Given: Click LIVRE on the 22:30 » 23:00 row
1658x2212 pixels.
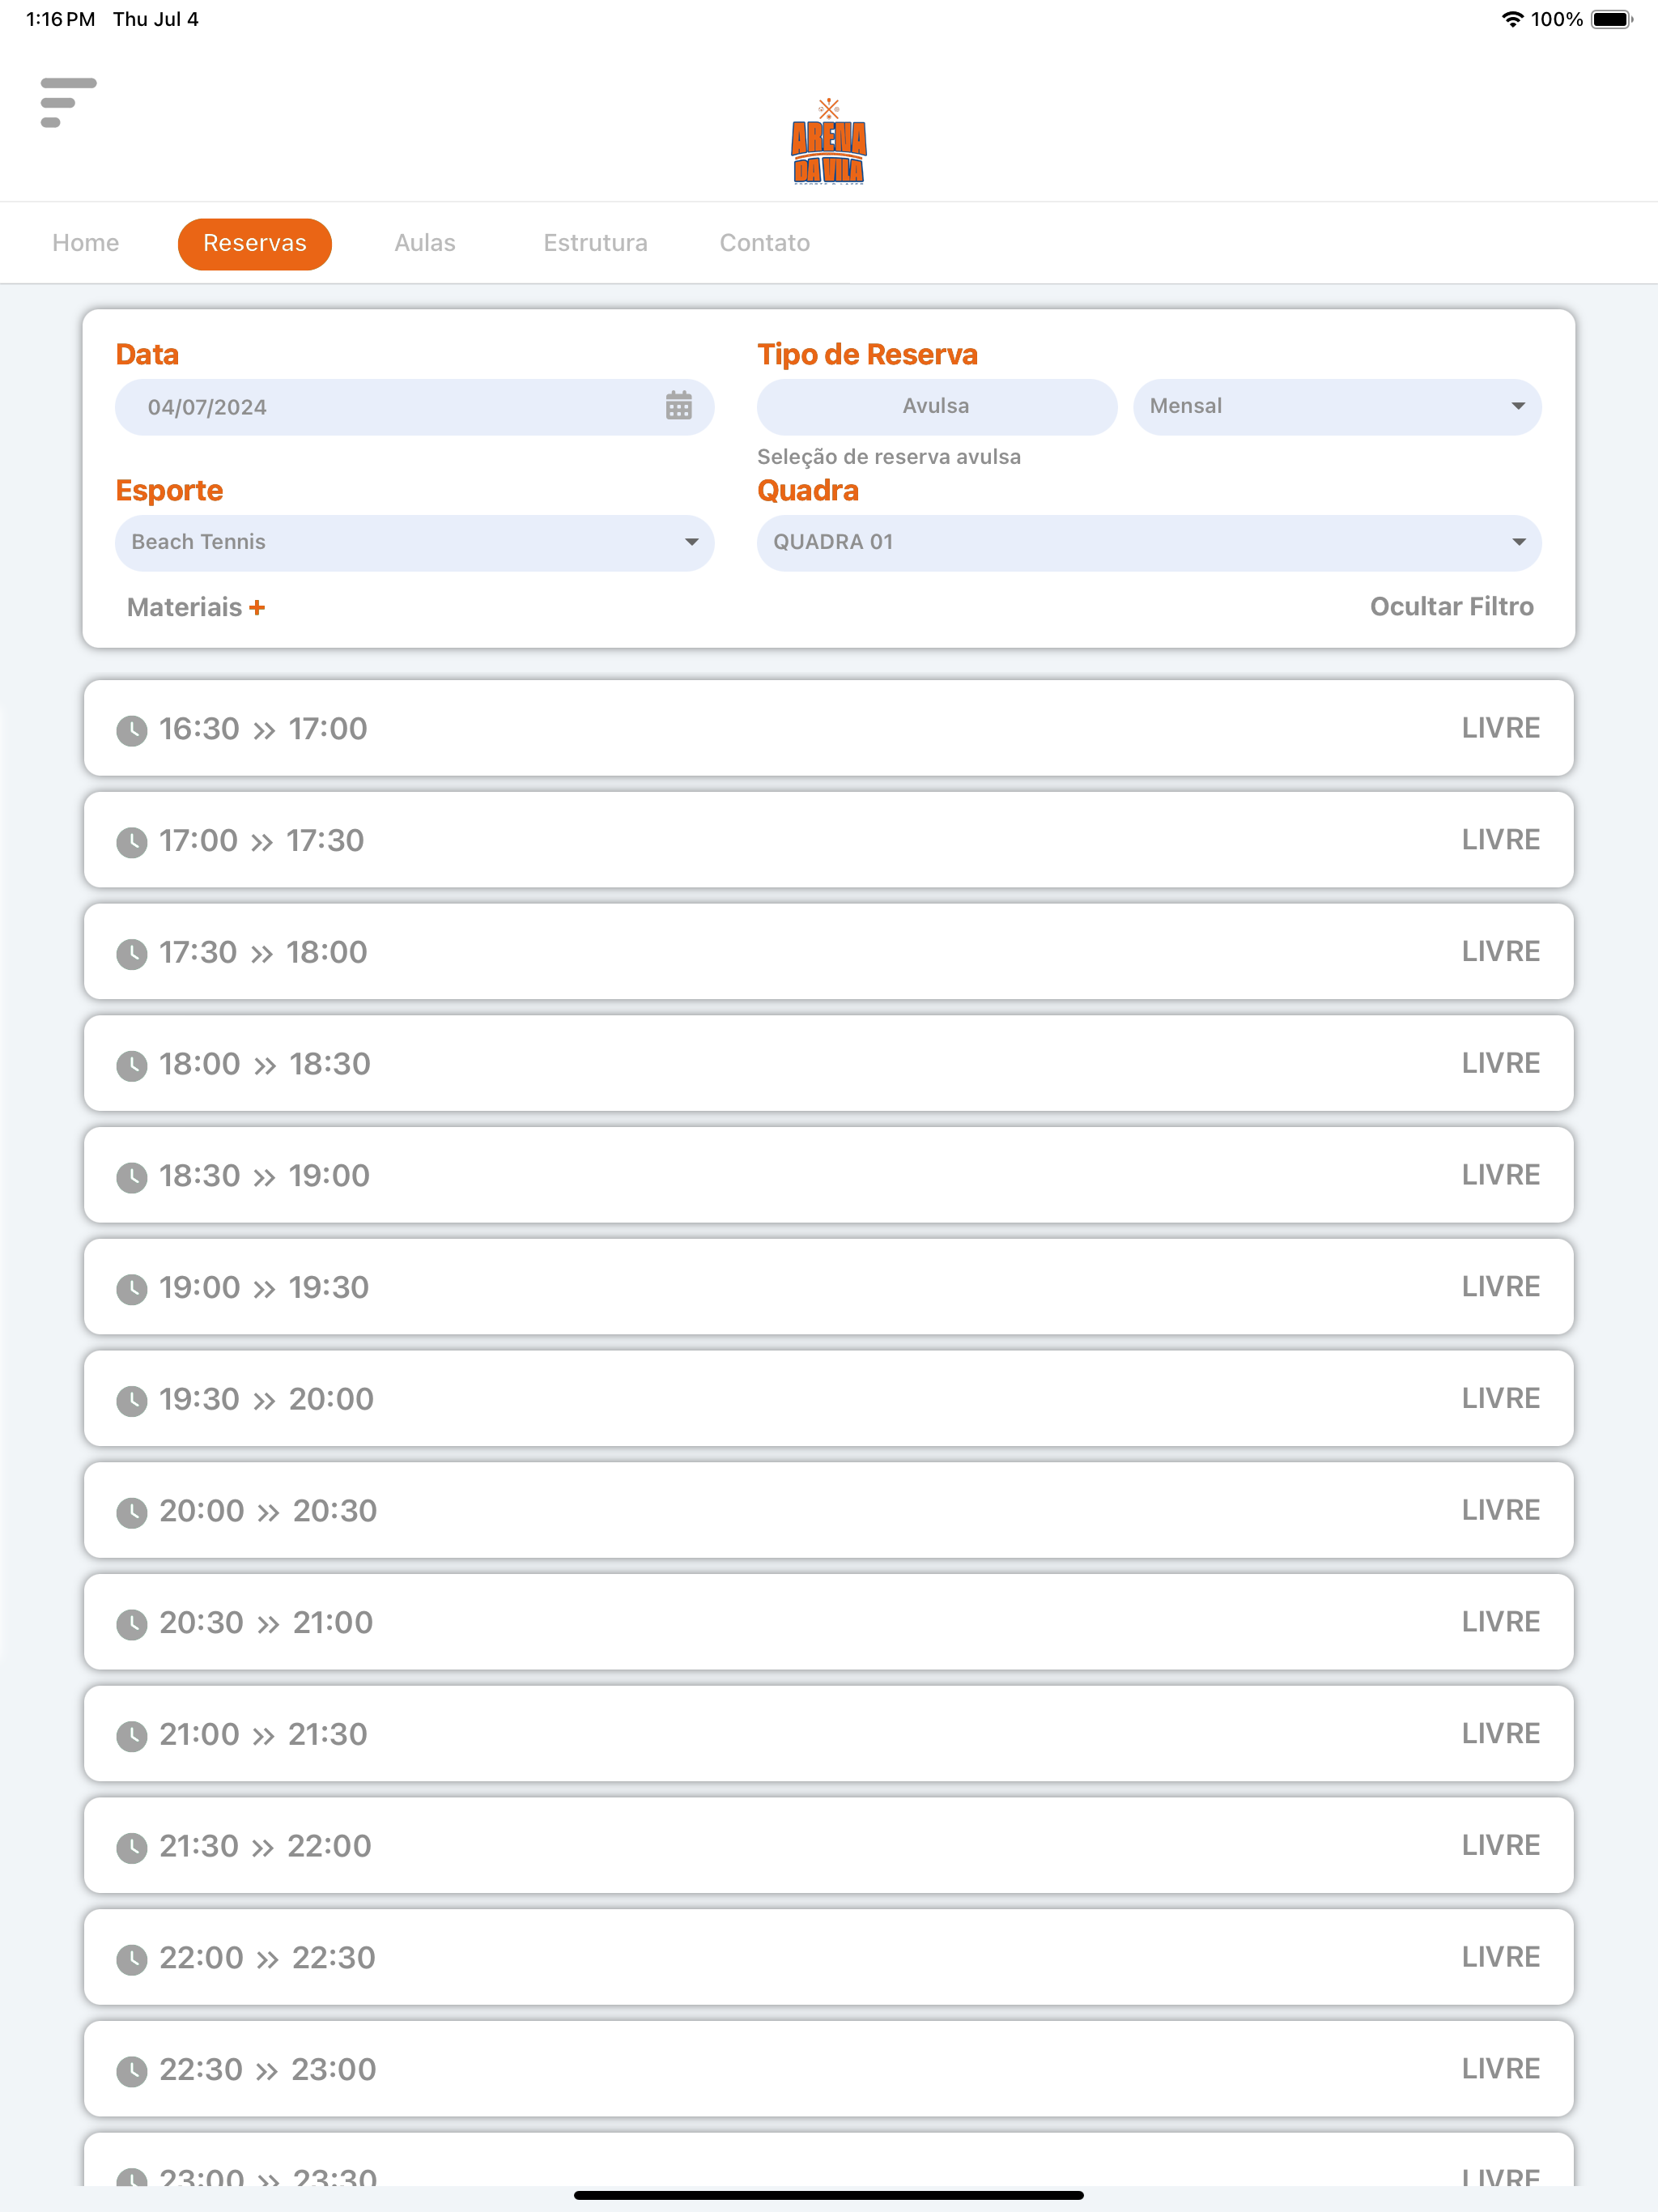Looking at the screenshot, I should tap(1500, 2069).
